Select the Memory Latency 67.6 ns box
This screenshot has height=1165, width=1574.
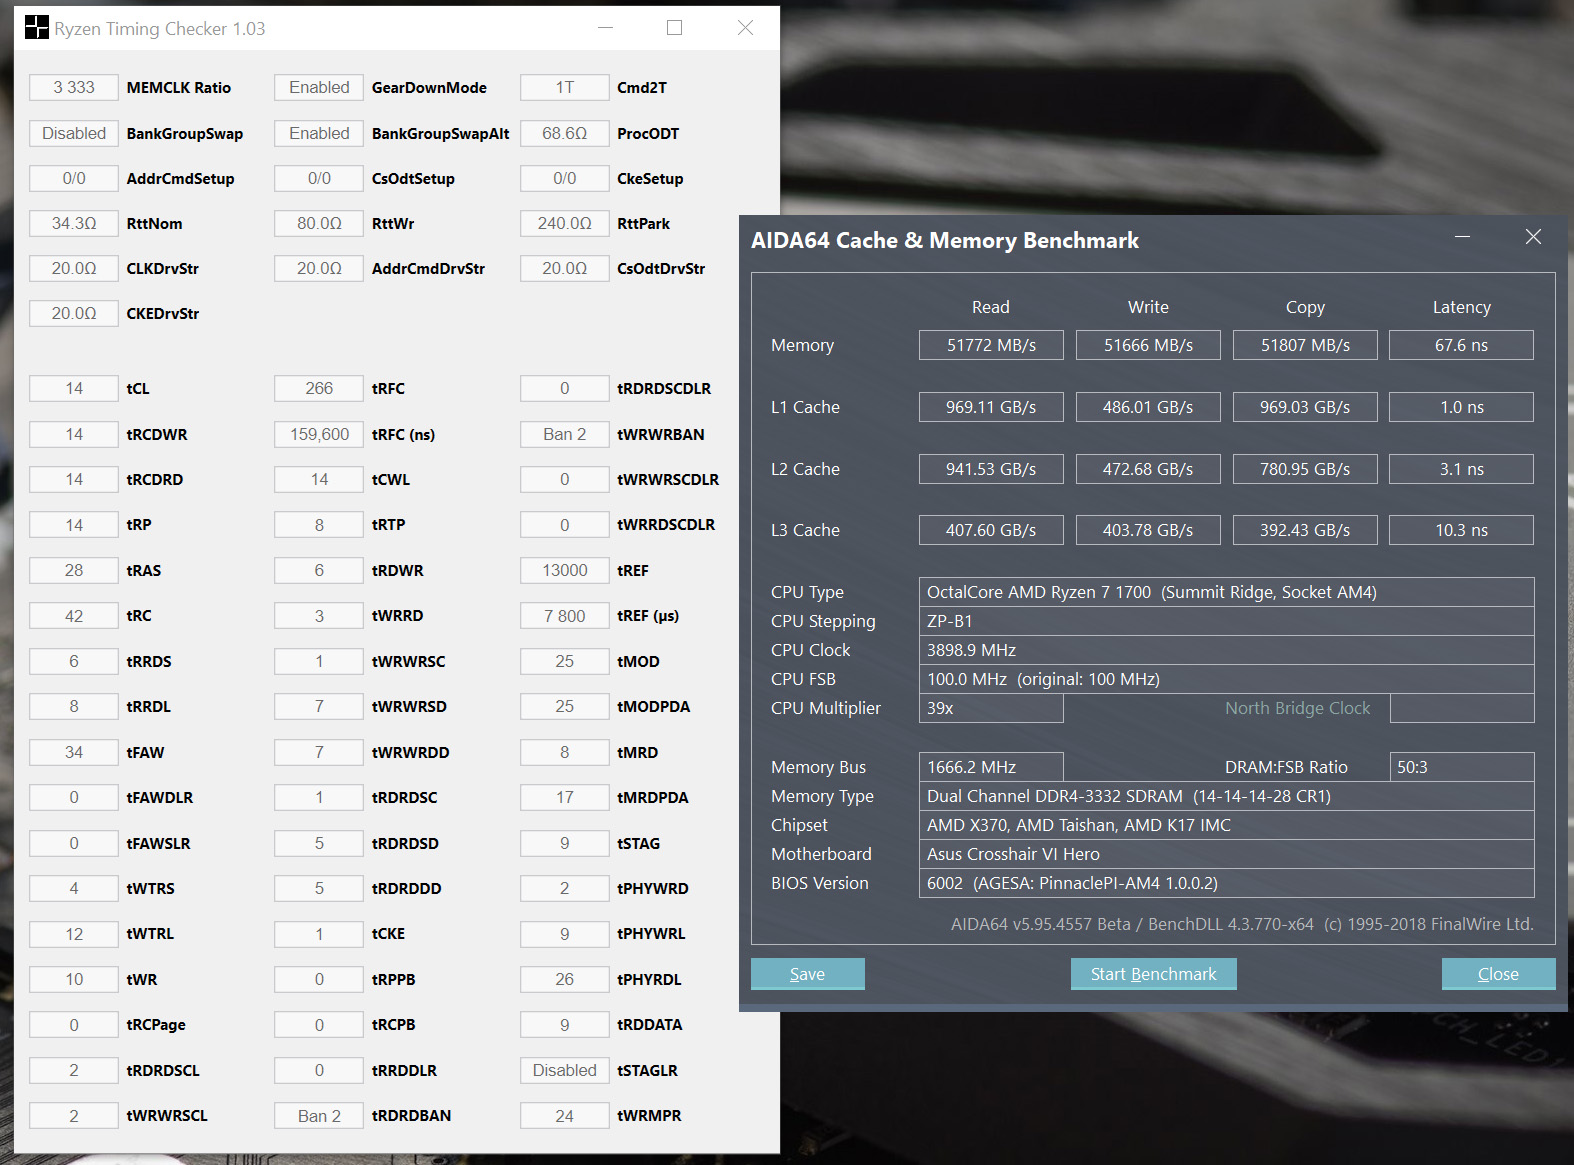pyautogui.click(x=1462, y=345)
